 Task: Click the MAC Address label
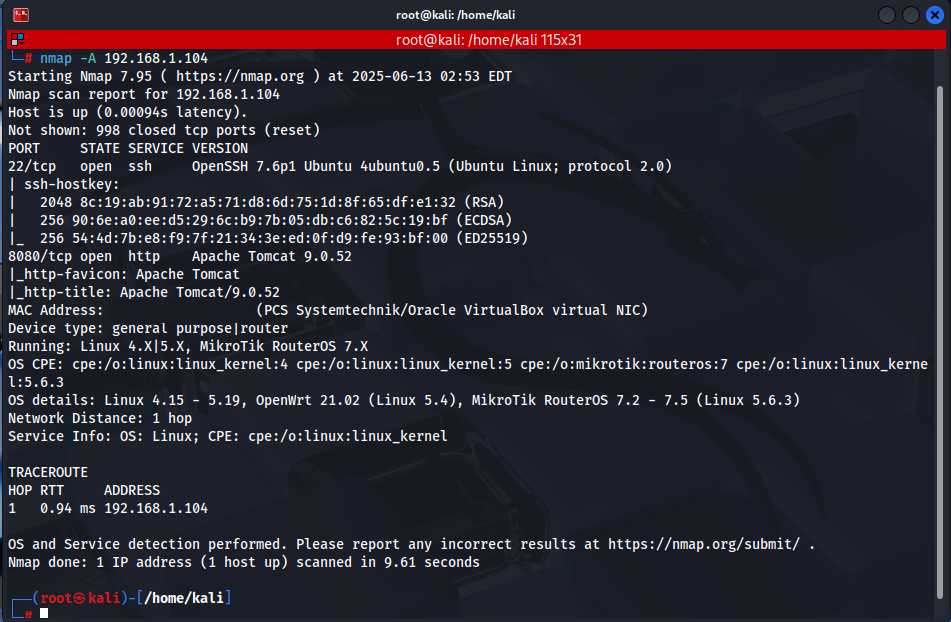[x=55, y=310]
